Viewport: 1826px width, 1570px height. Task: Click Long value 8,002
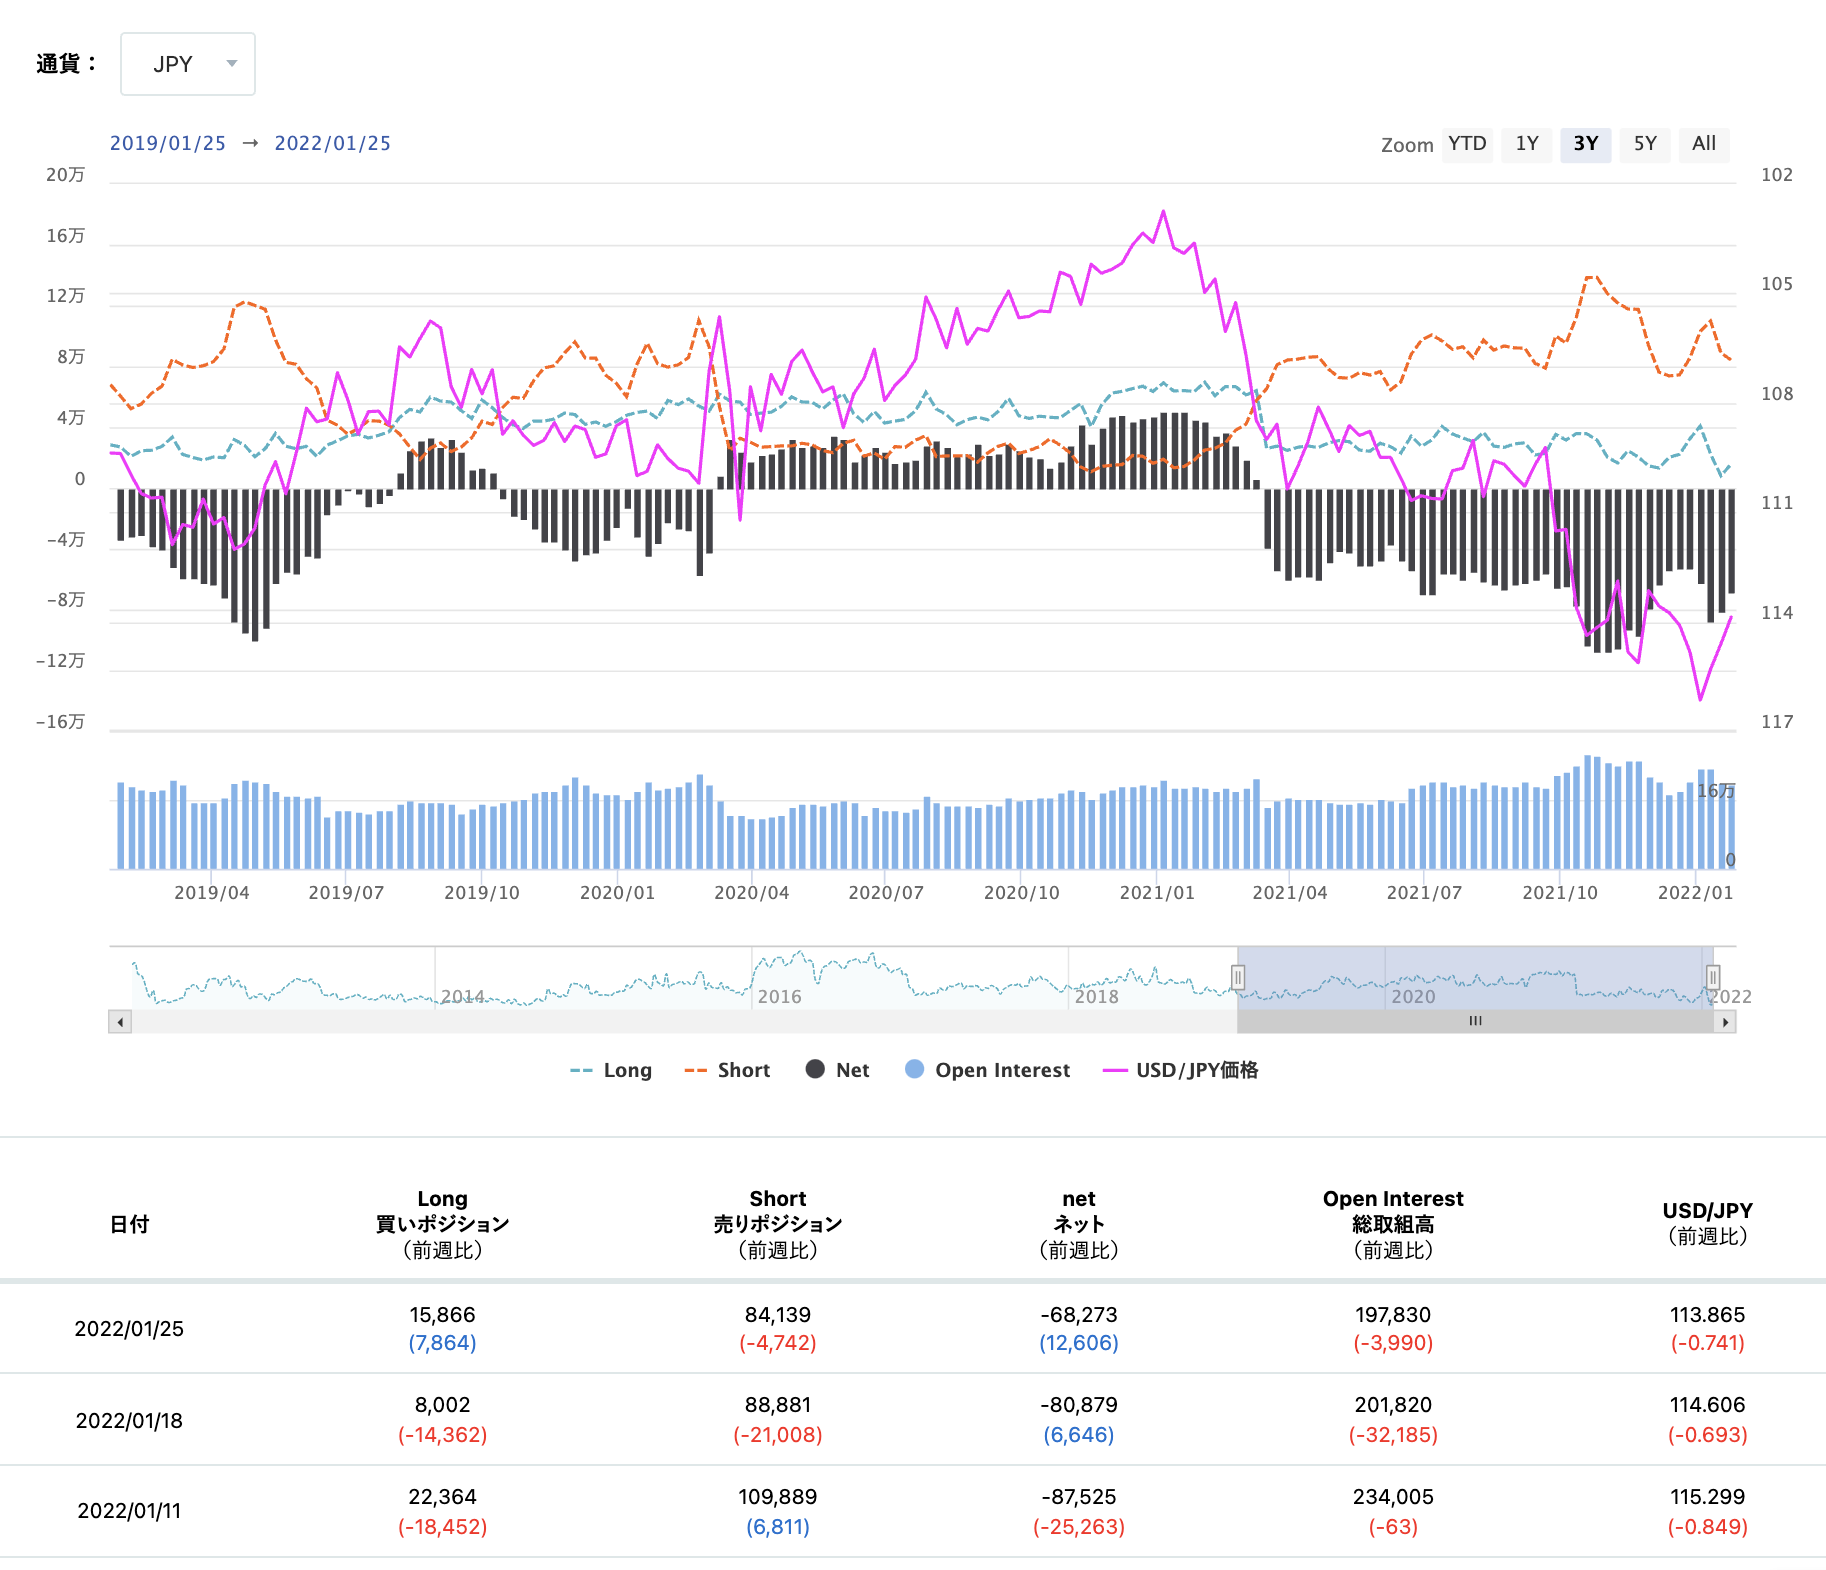pos(442,1405)
